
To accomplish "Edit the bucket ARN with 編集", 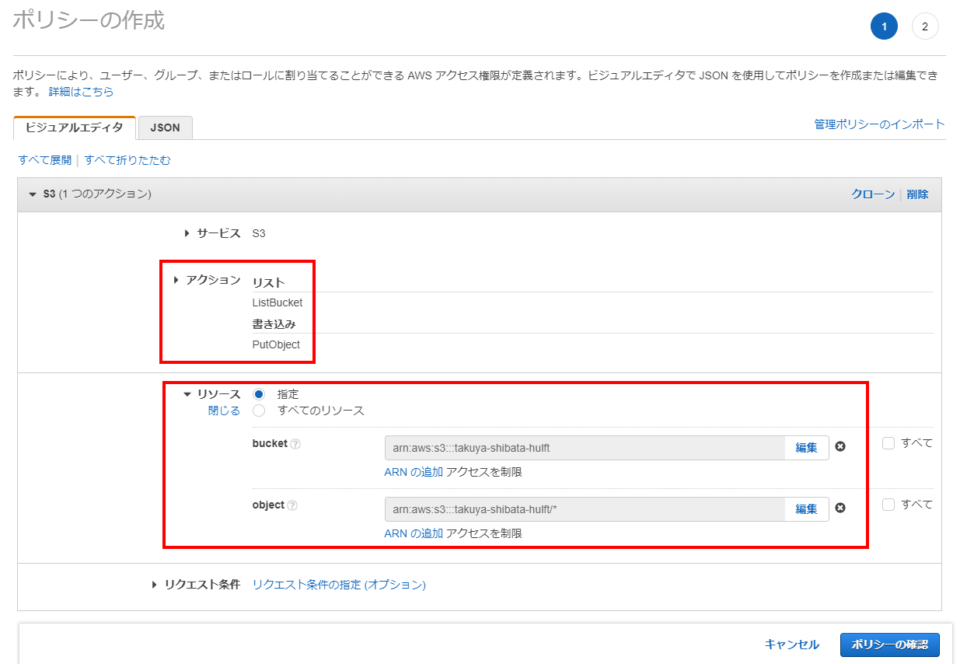I will pyautogui.click(x=806, y=448).
